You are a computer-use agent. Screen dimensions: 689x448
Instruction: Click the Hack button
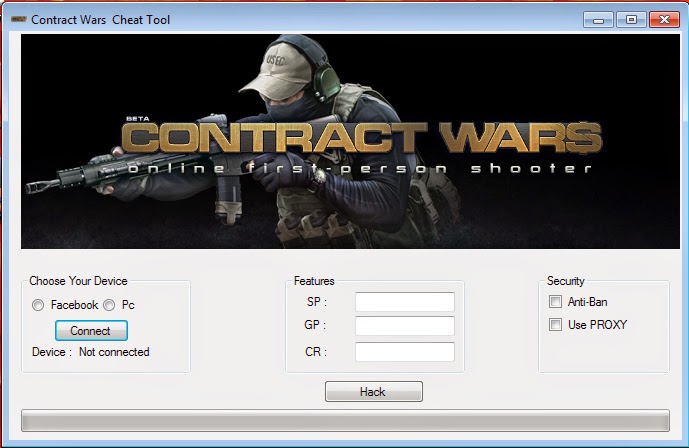(374, 391)
